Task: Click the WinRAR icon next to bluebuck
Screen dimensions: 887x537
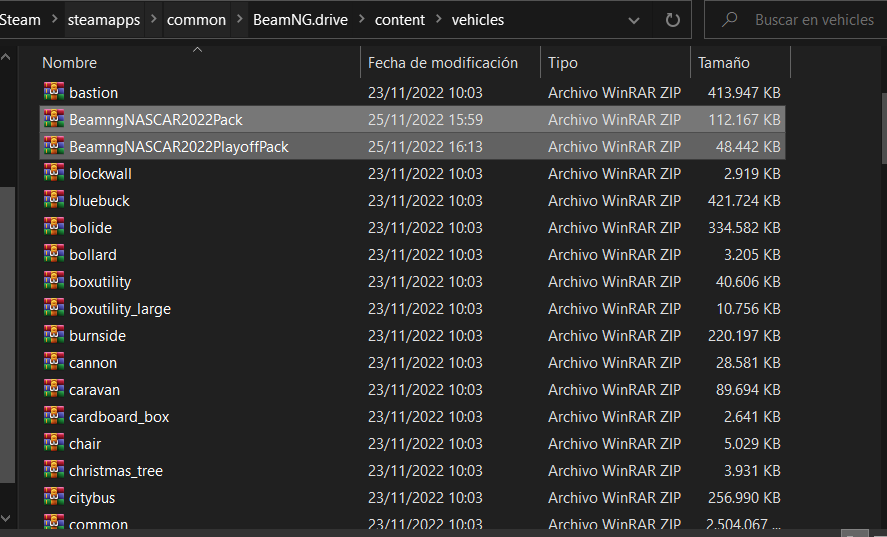Action: click(54, 200)
